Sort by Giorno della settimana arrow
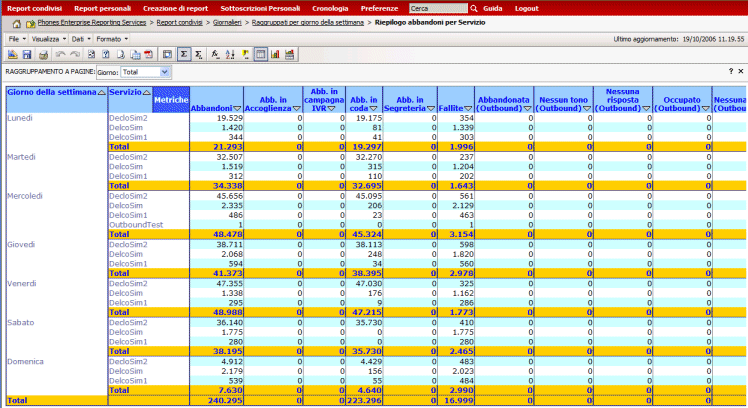 tap(101, 93)
